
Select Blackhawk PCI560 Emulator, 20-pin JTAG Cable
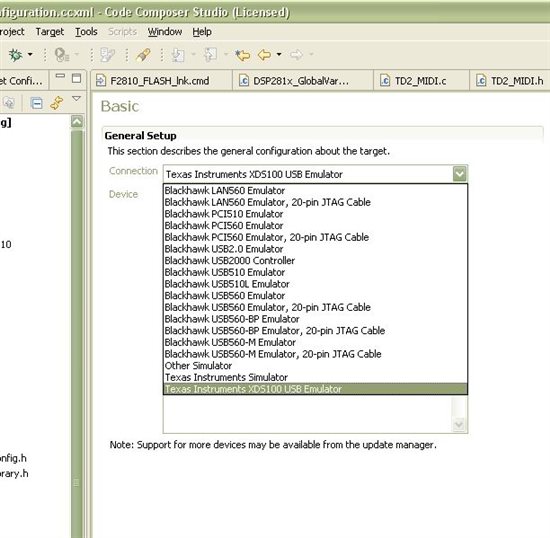tap(315, 237)
